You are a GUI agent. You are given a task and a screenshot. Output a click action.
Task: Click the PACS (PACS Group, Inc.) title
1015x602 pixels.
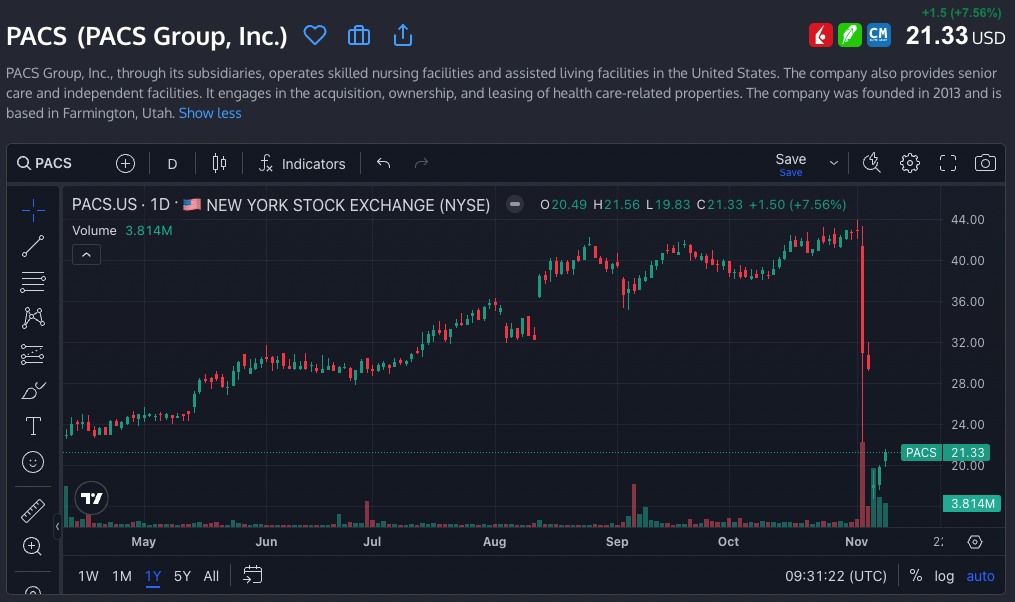point(146,36)
